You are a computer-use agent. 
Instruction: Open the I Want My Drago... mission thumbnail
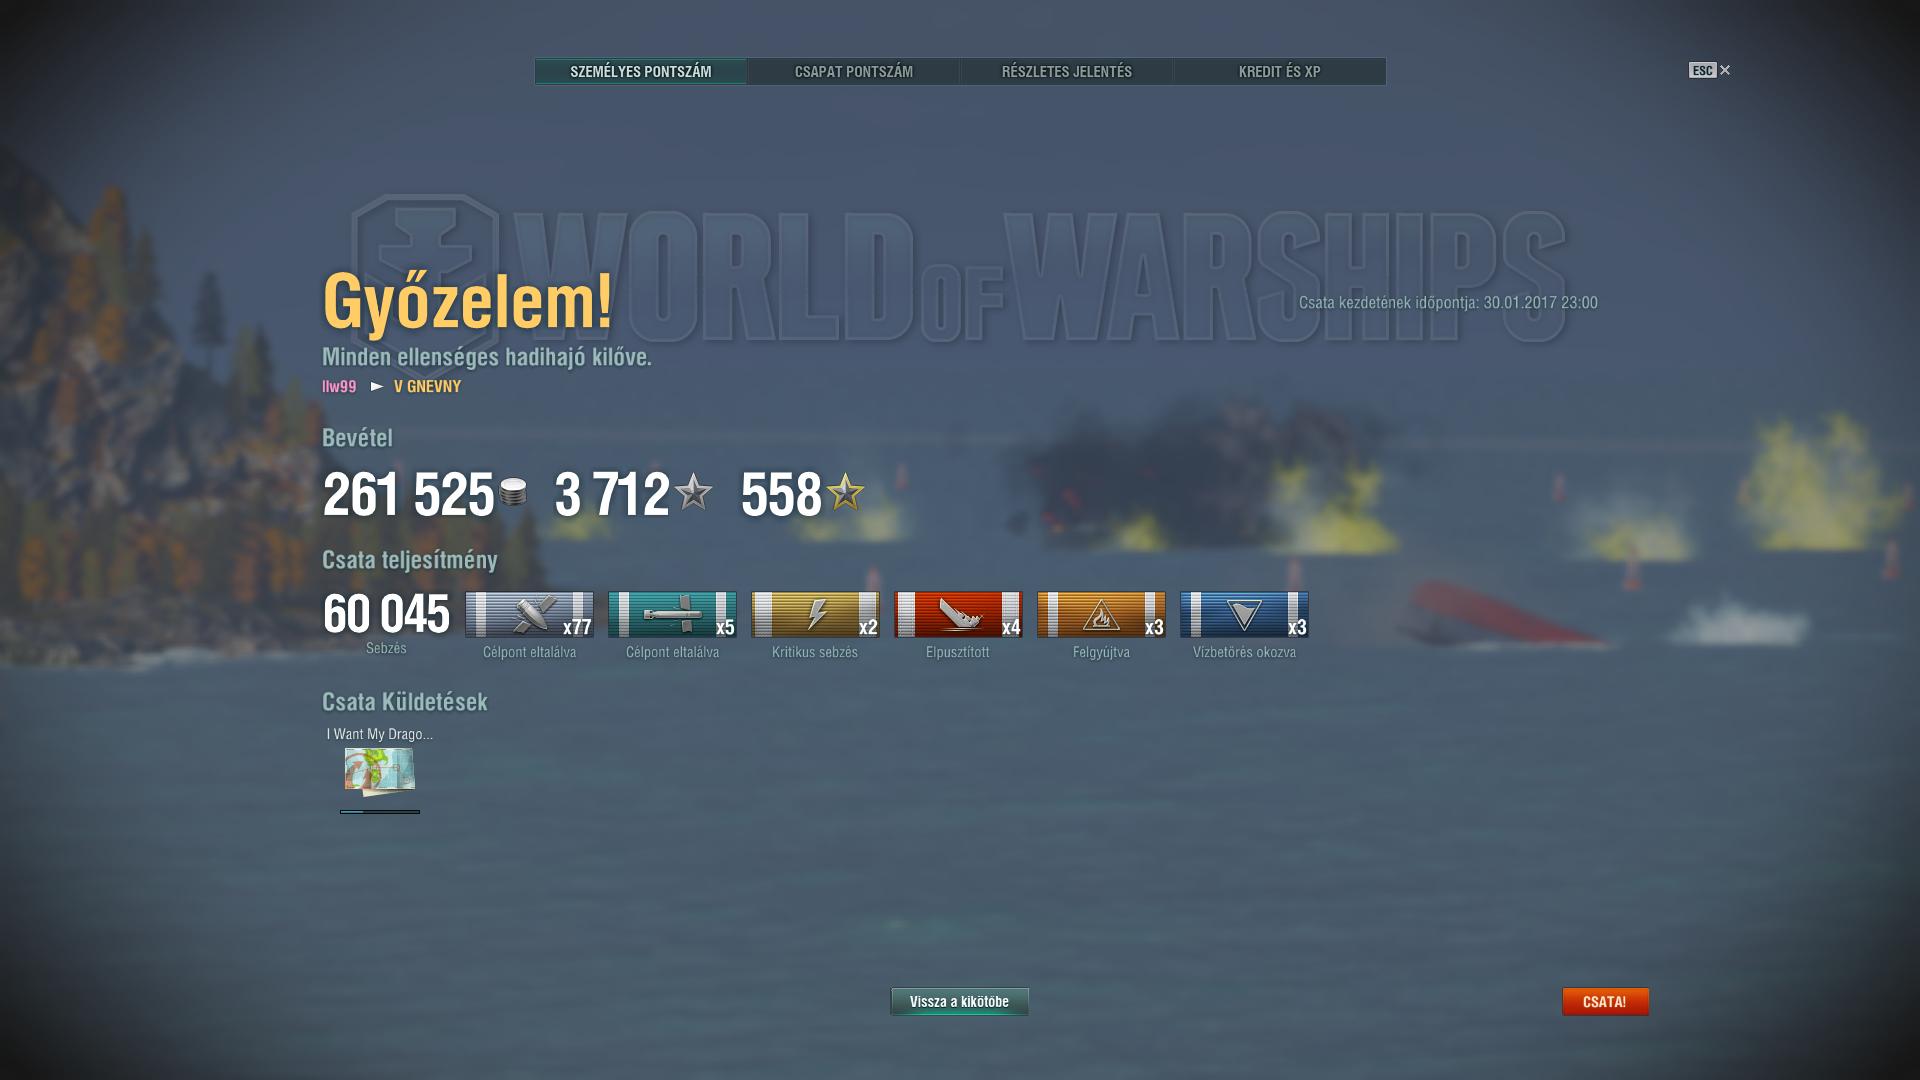[379, 771]
